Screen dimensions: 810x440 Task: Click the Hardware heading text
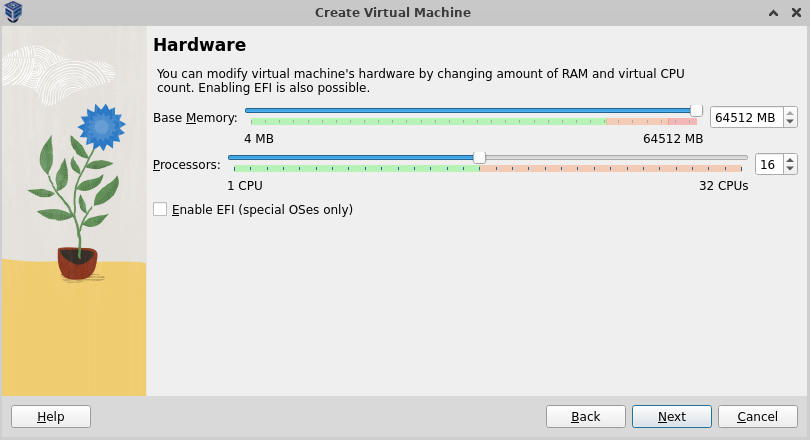199,45
